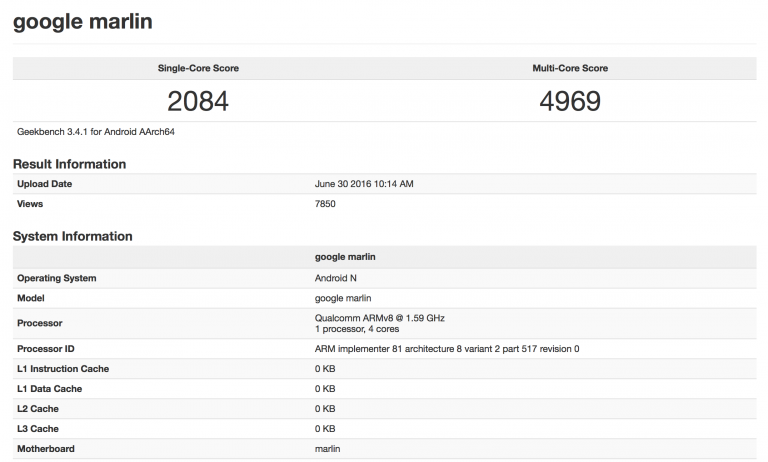Select the Processor ID row label
The width and height of the screenshot is (768, 462).
46,349
